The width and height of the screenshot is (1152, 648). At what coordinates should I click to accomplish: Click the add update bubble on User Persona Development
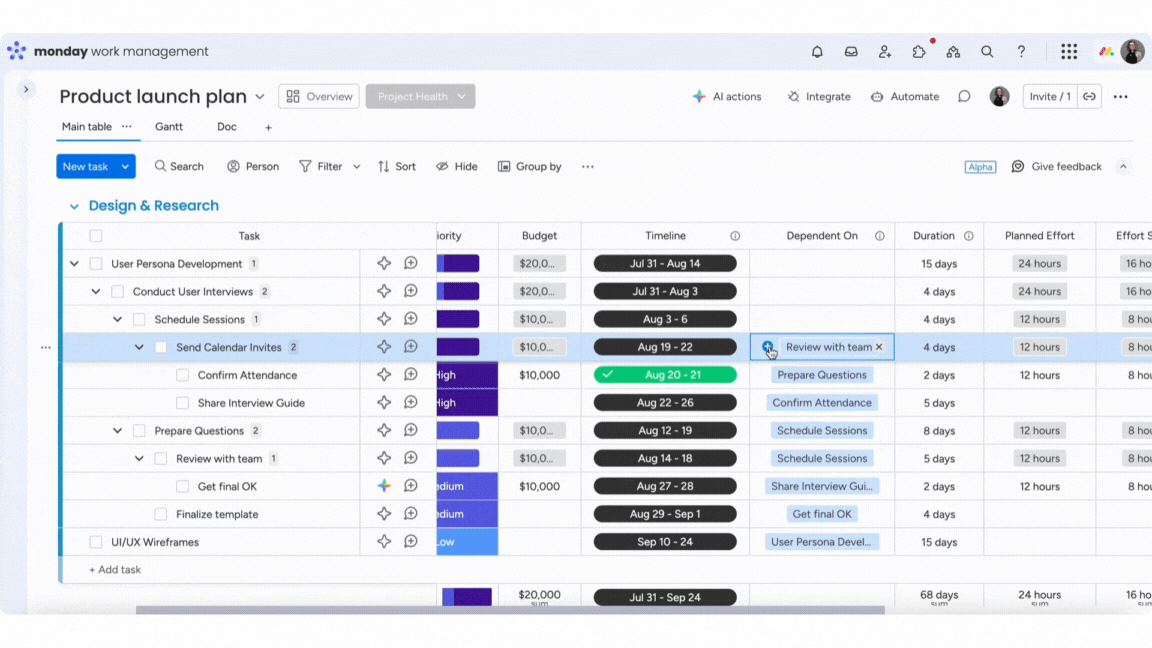tap(411, 263)
